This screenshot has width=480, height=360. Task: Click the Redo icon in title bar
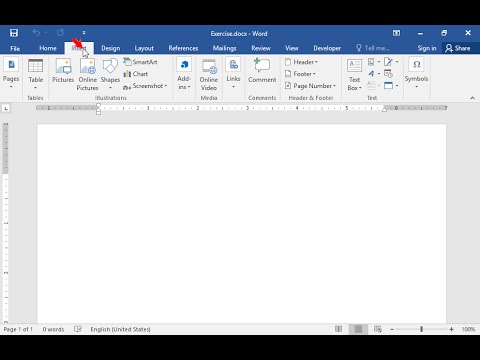point(60,32)
